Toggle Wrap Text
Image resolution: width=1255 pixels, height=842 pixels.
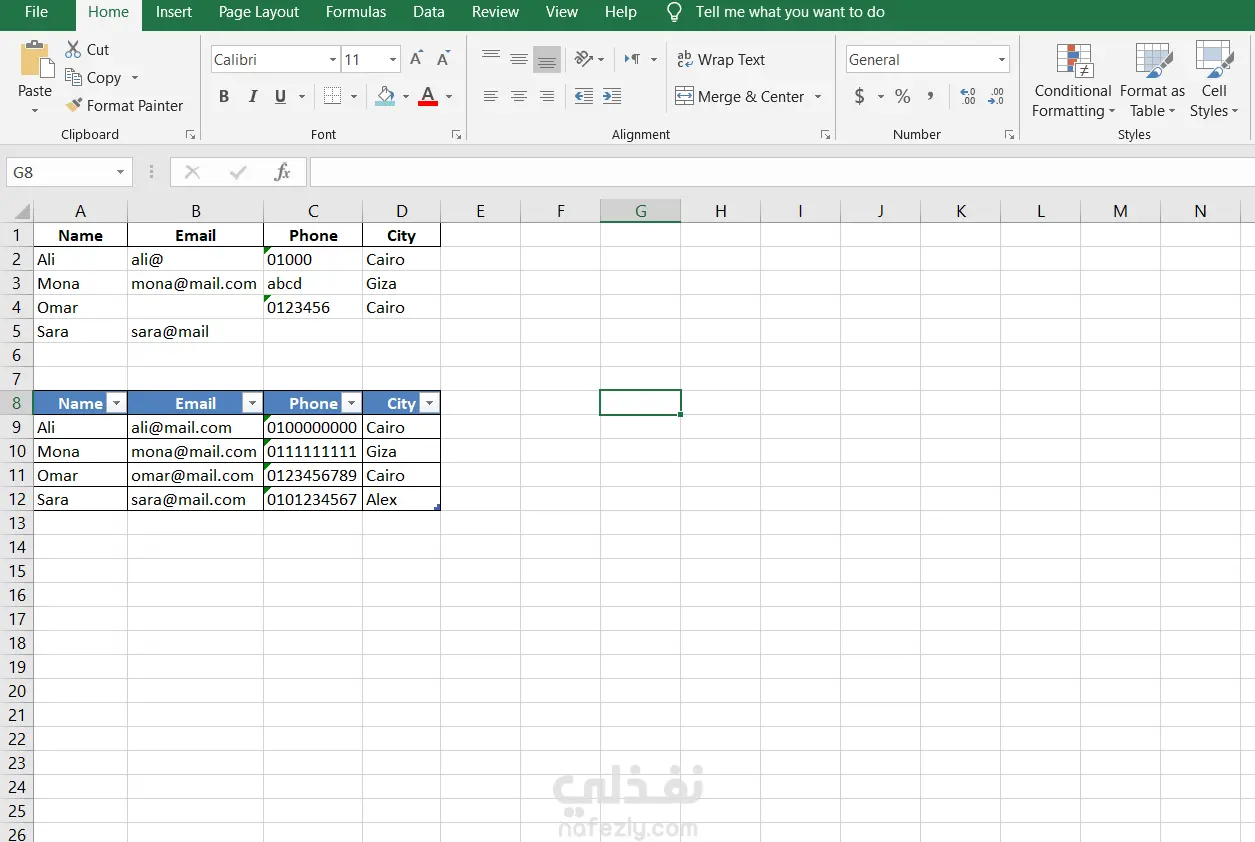(721, 59)
